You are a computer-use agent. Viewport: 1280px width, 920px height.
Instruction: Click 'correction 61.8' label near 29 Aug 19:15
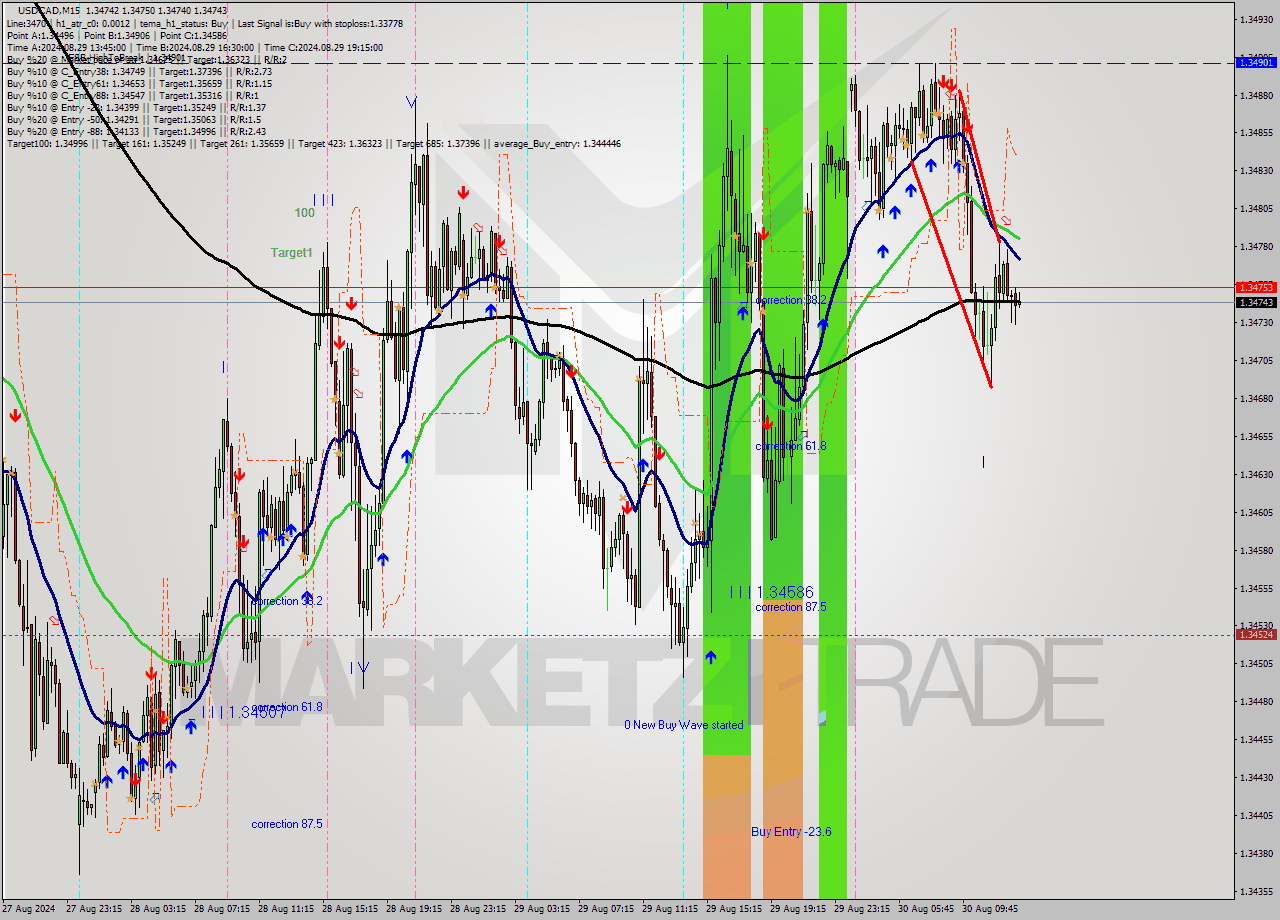(791, 446)
